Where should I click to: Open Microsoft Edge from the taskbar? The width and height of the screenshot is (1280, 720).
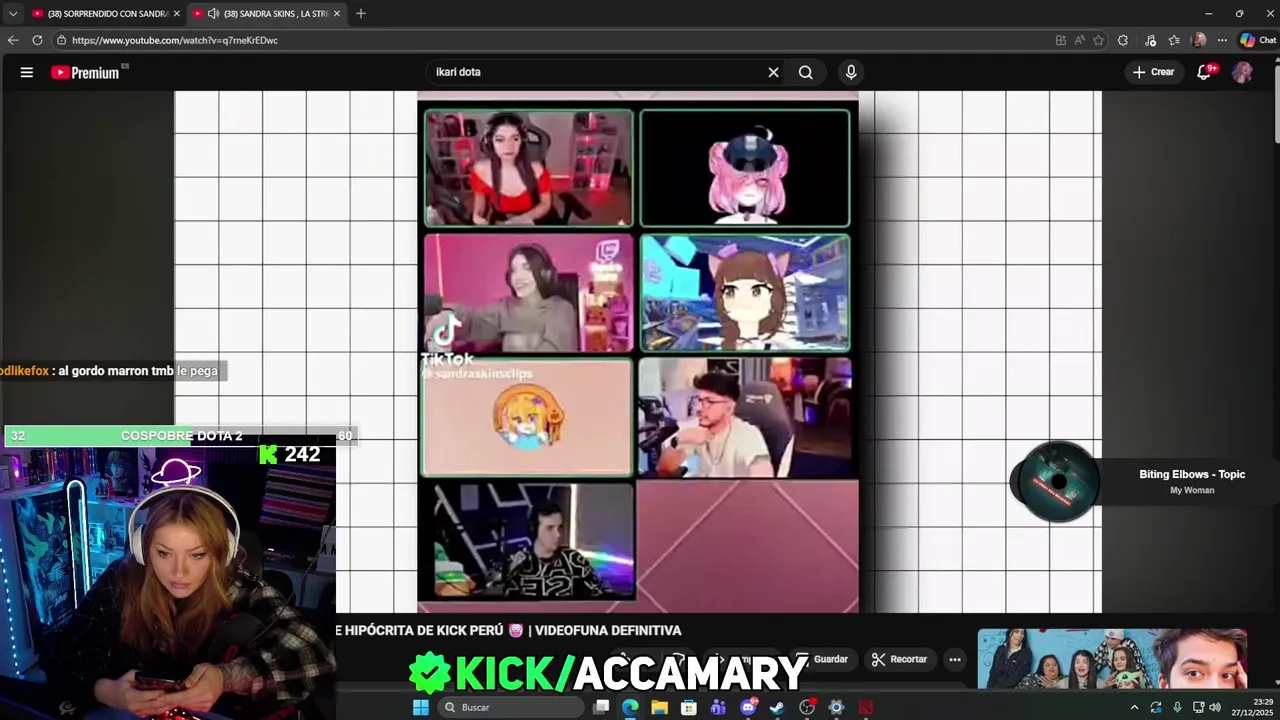[x=630, y=707]
